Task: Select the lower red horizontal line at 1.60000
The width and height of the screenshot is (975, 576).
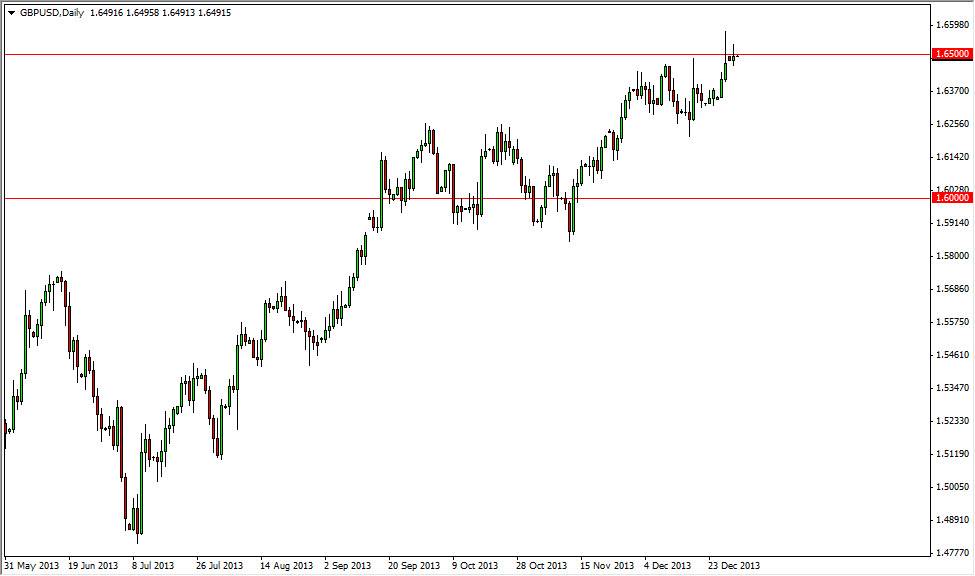Action: click(x=466, y=199)
